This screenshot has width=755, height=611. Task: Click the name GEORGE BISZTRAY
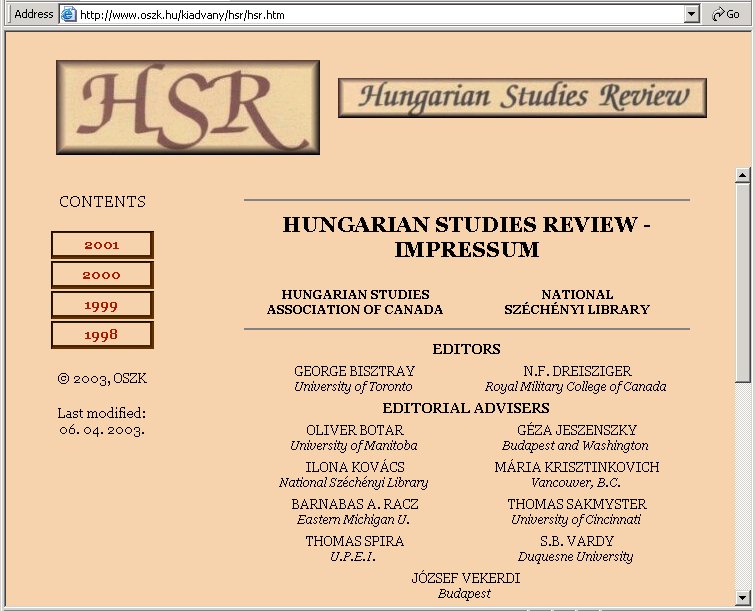(x=354, y=371)
